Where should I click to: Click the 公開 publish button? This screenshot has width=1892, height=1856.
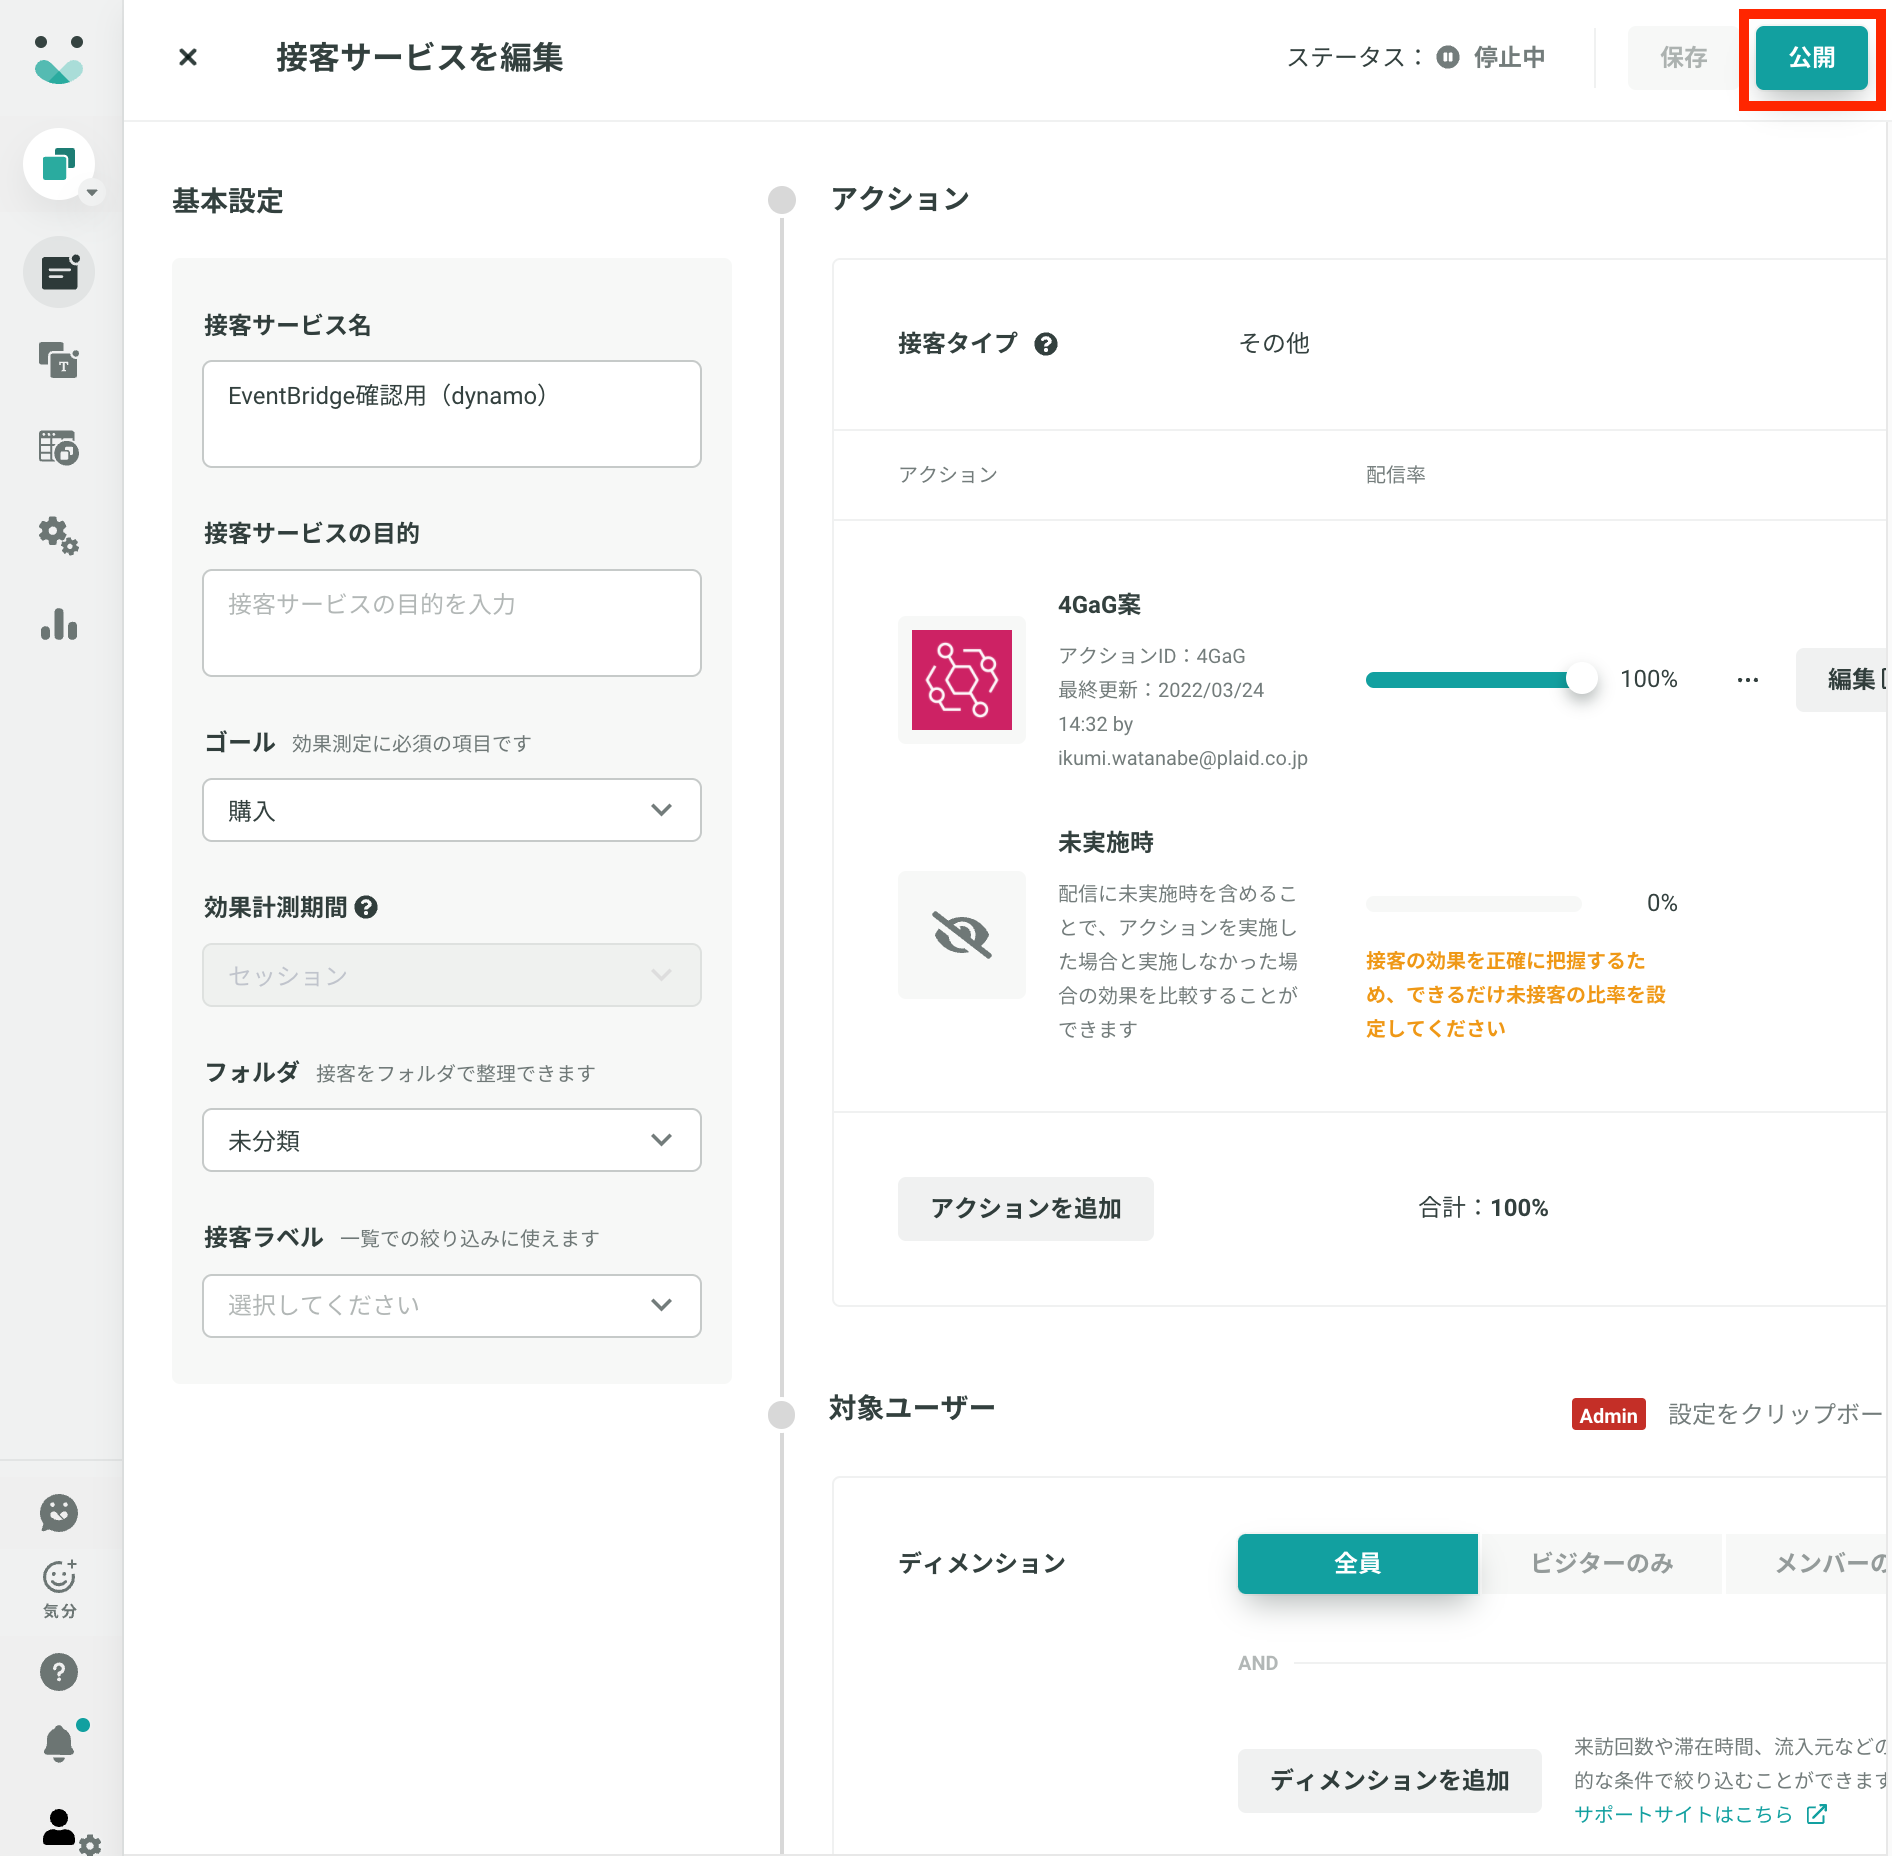coord(1811,58)
